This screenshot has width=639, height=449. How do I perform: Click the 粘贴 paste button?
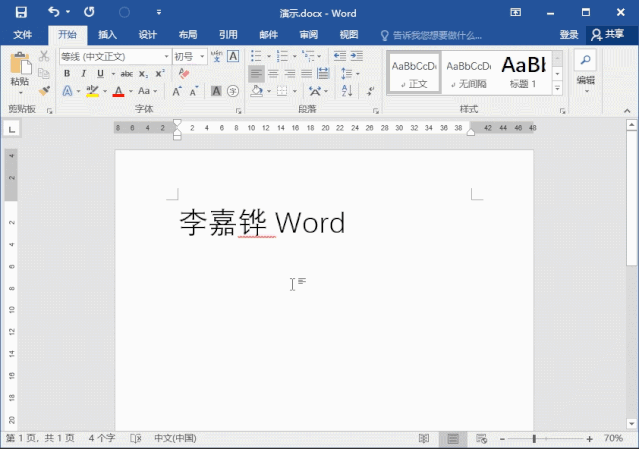click(x=20, y=70)
